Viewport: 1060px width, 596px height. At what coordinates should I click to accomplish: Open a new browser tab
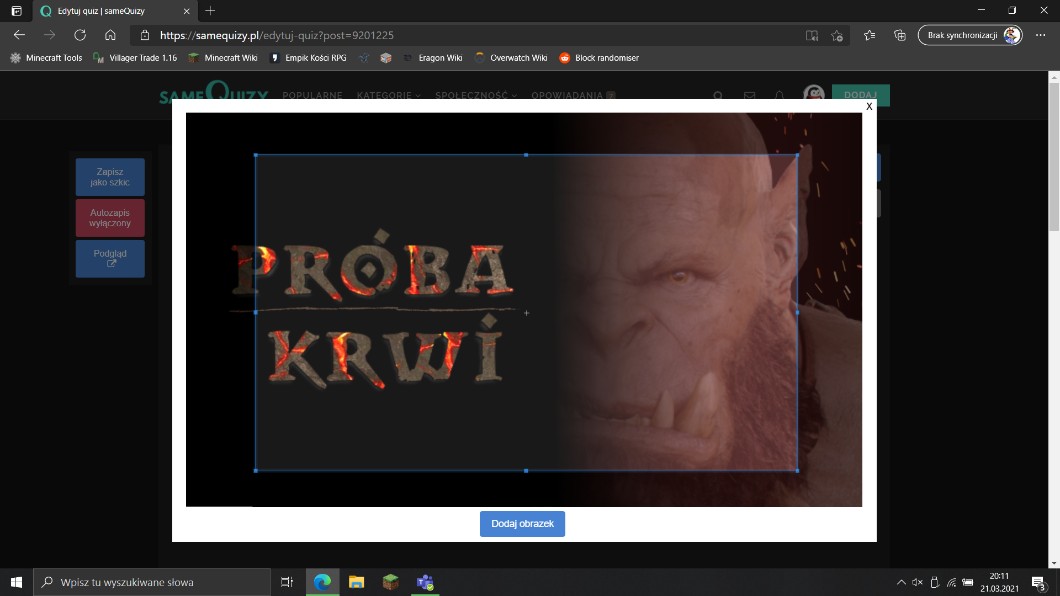pos(210,10)
